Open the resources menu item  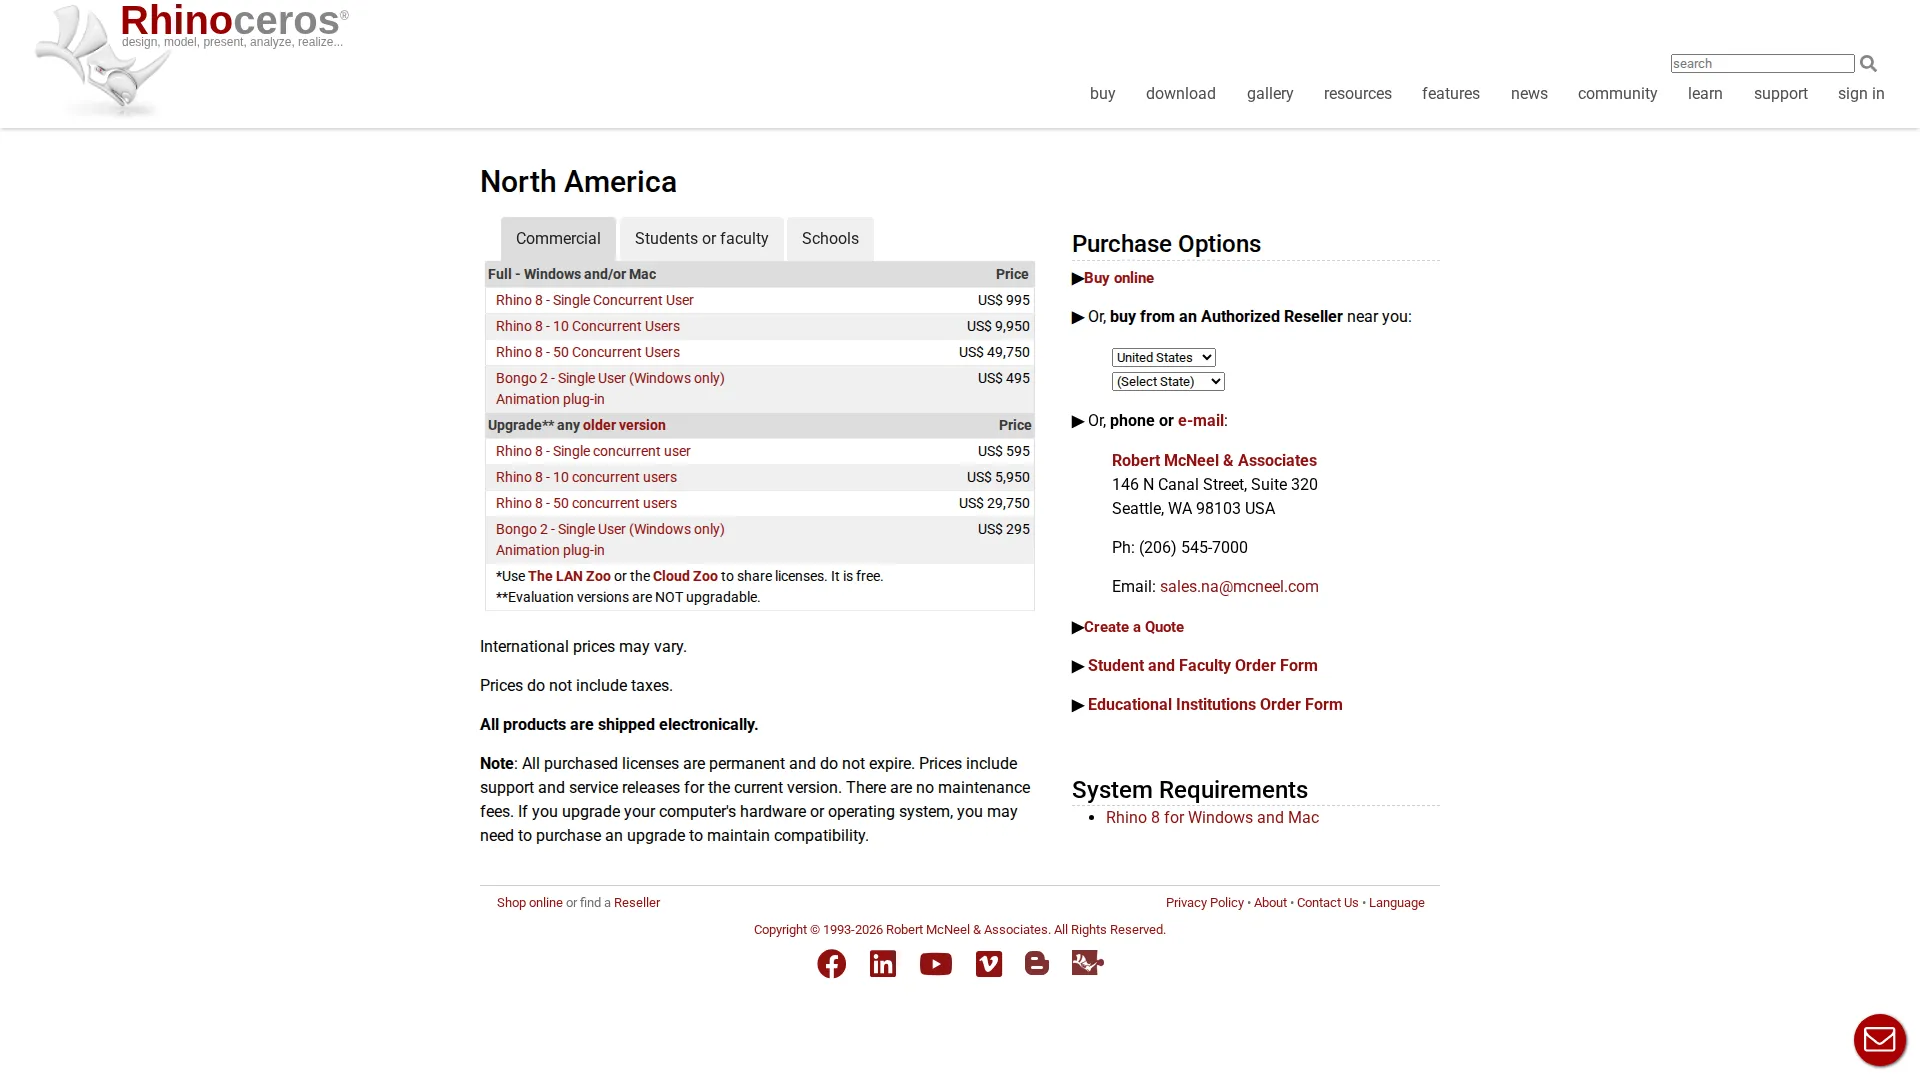click(1358, 93)
